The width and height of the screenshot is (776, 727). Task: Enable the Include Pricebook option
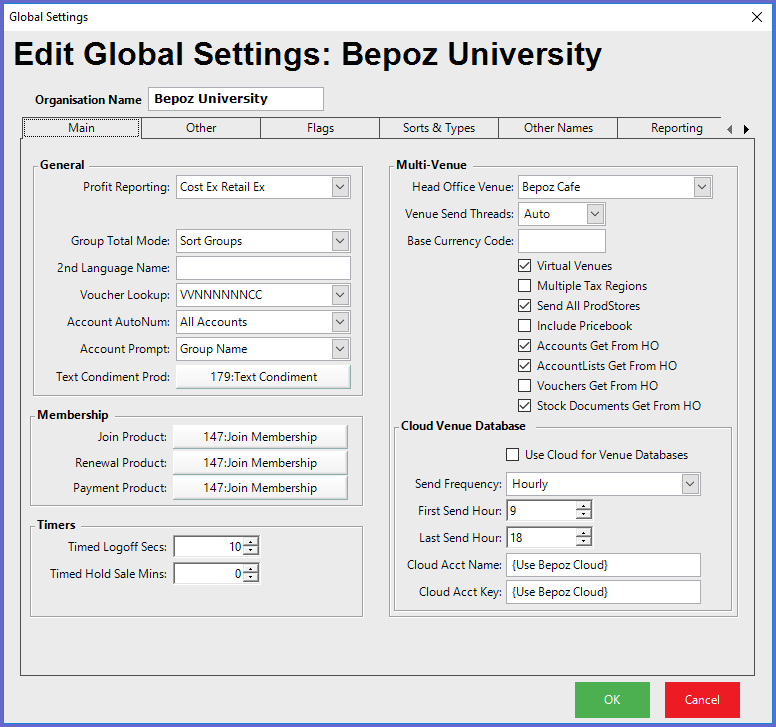525,326
